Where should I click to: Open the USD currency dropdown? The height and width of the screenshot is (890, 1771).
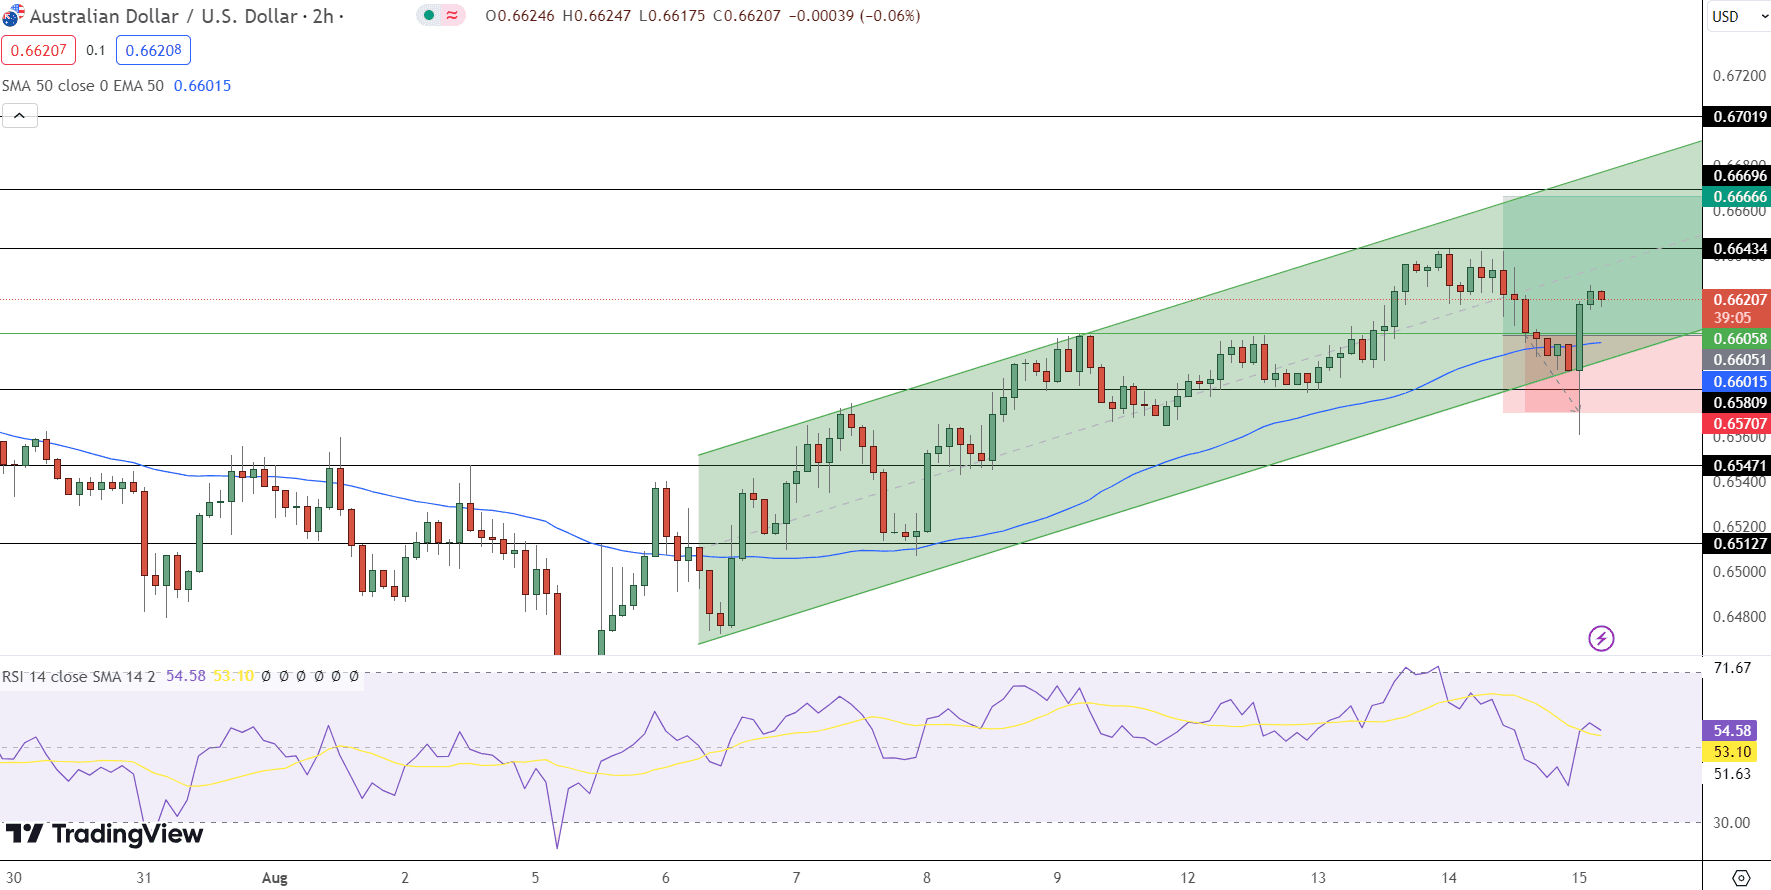point(1738,16)
